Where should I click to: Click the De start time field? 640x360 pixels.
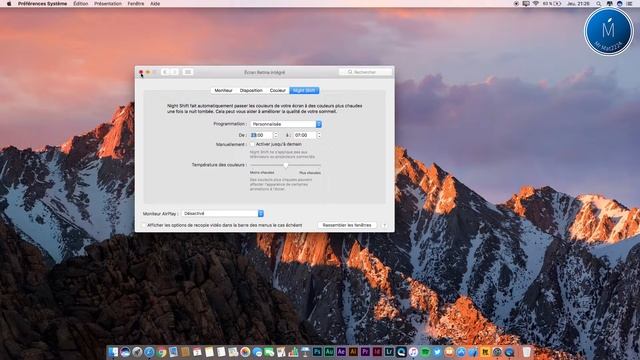(x=261, y=135)
